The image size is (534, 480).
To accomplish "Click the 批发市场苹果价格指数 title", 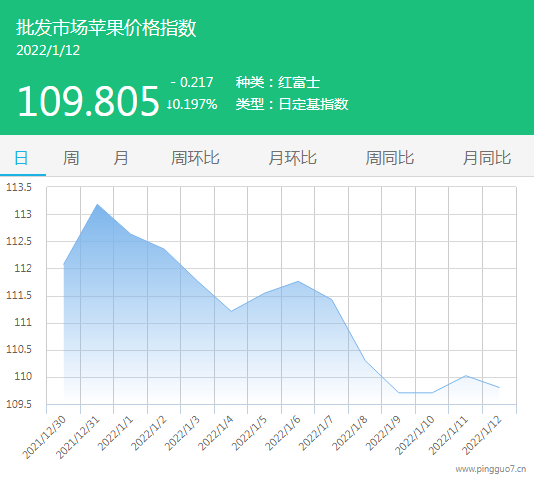I will pyautogui.click(x=106, y=28).
